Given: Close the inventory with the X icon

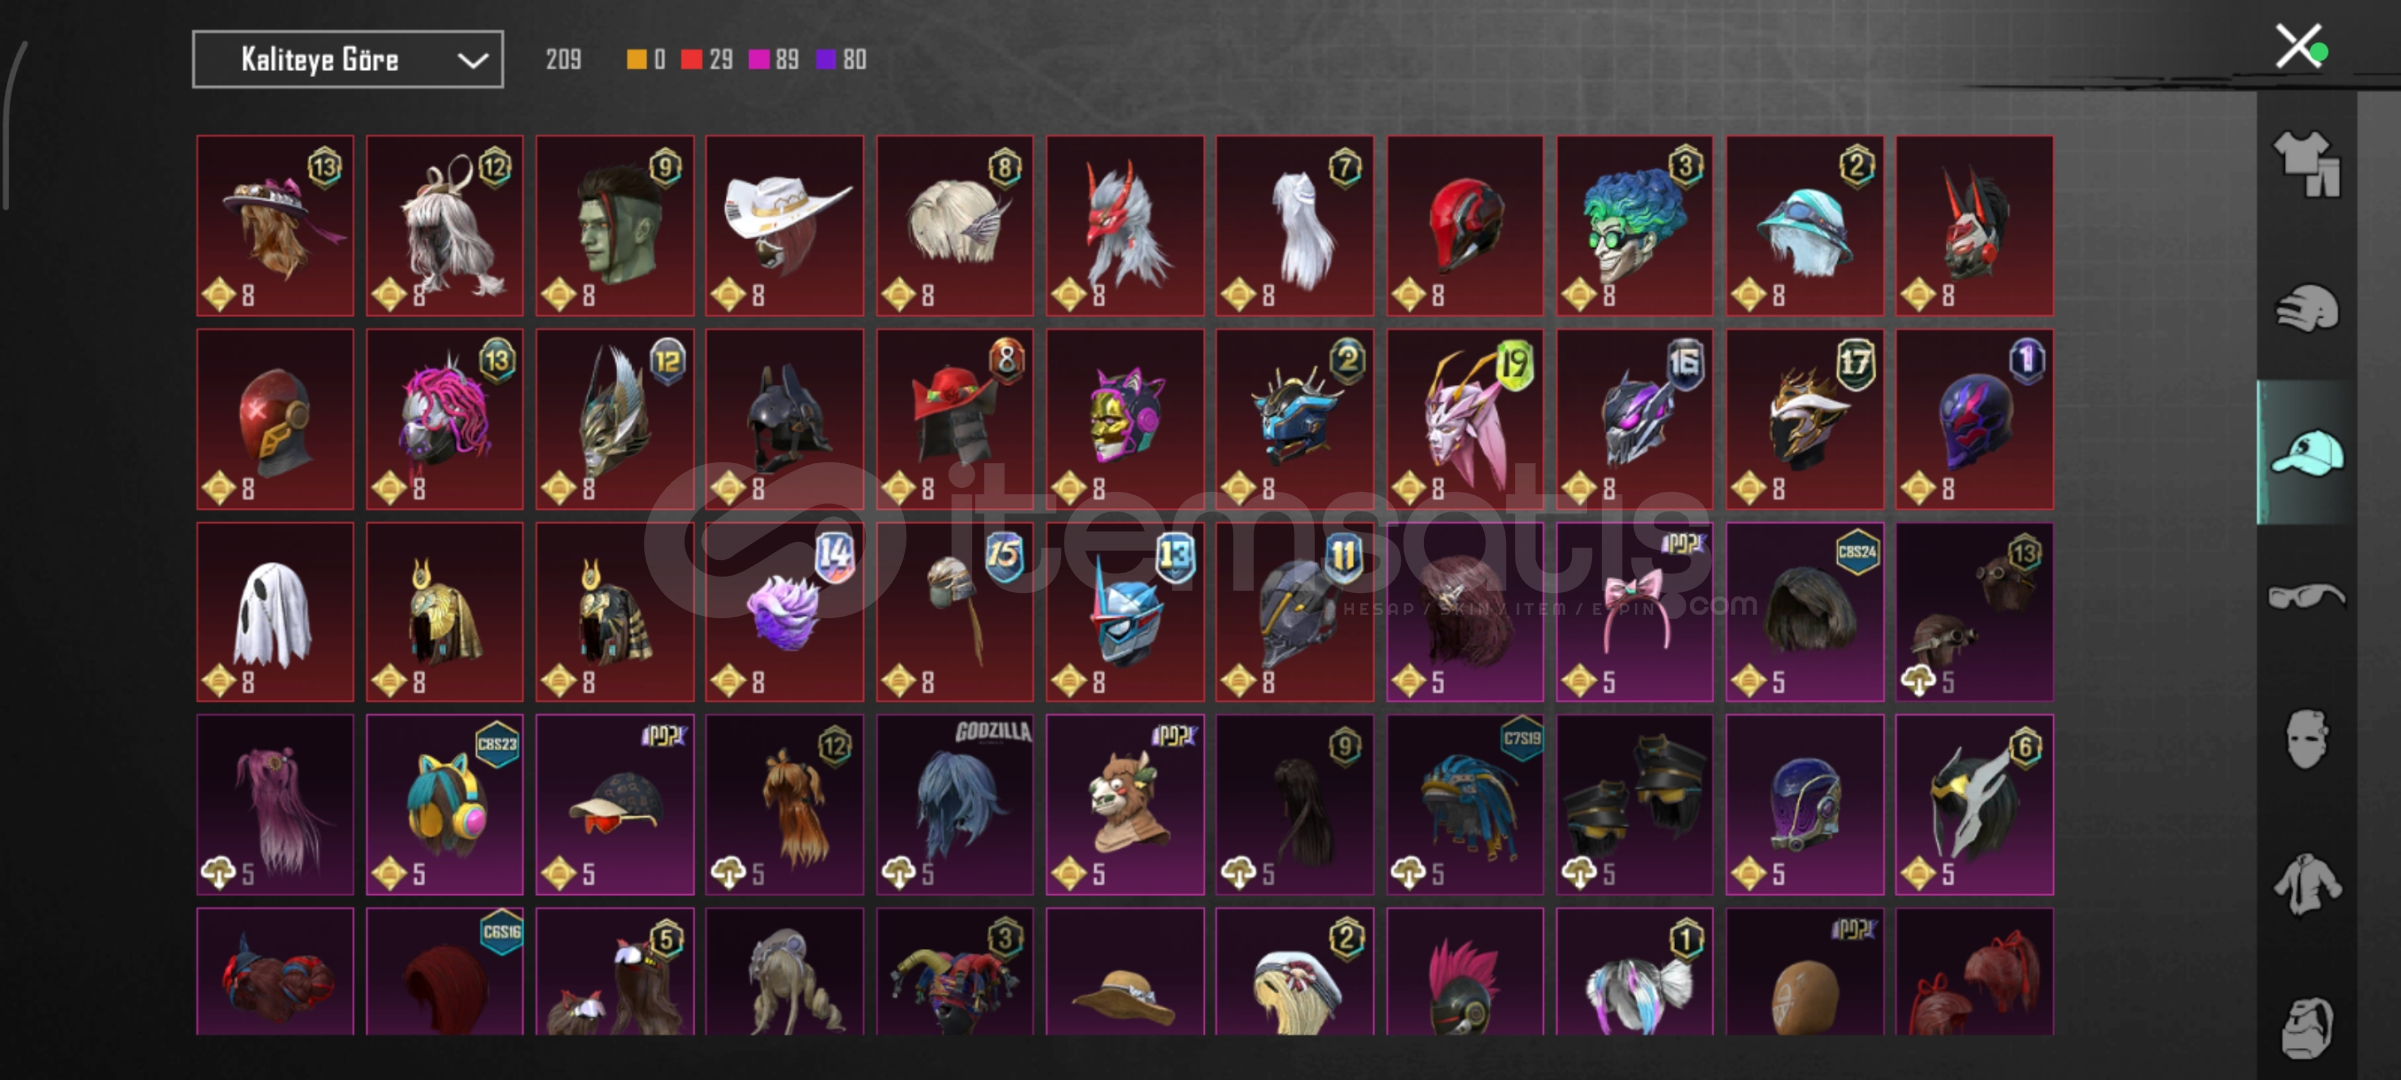Looking at the screenshot, I should 2299,47.
